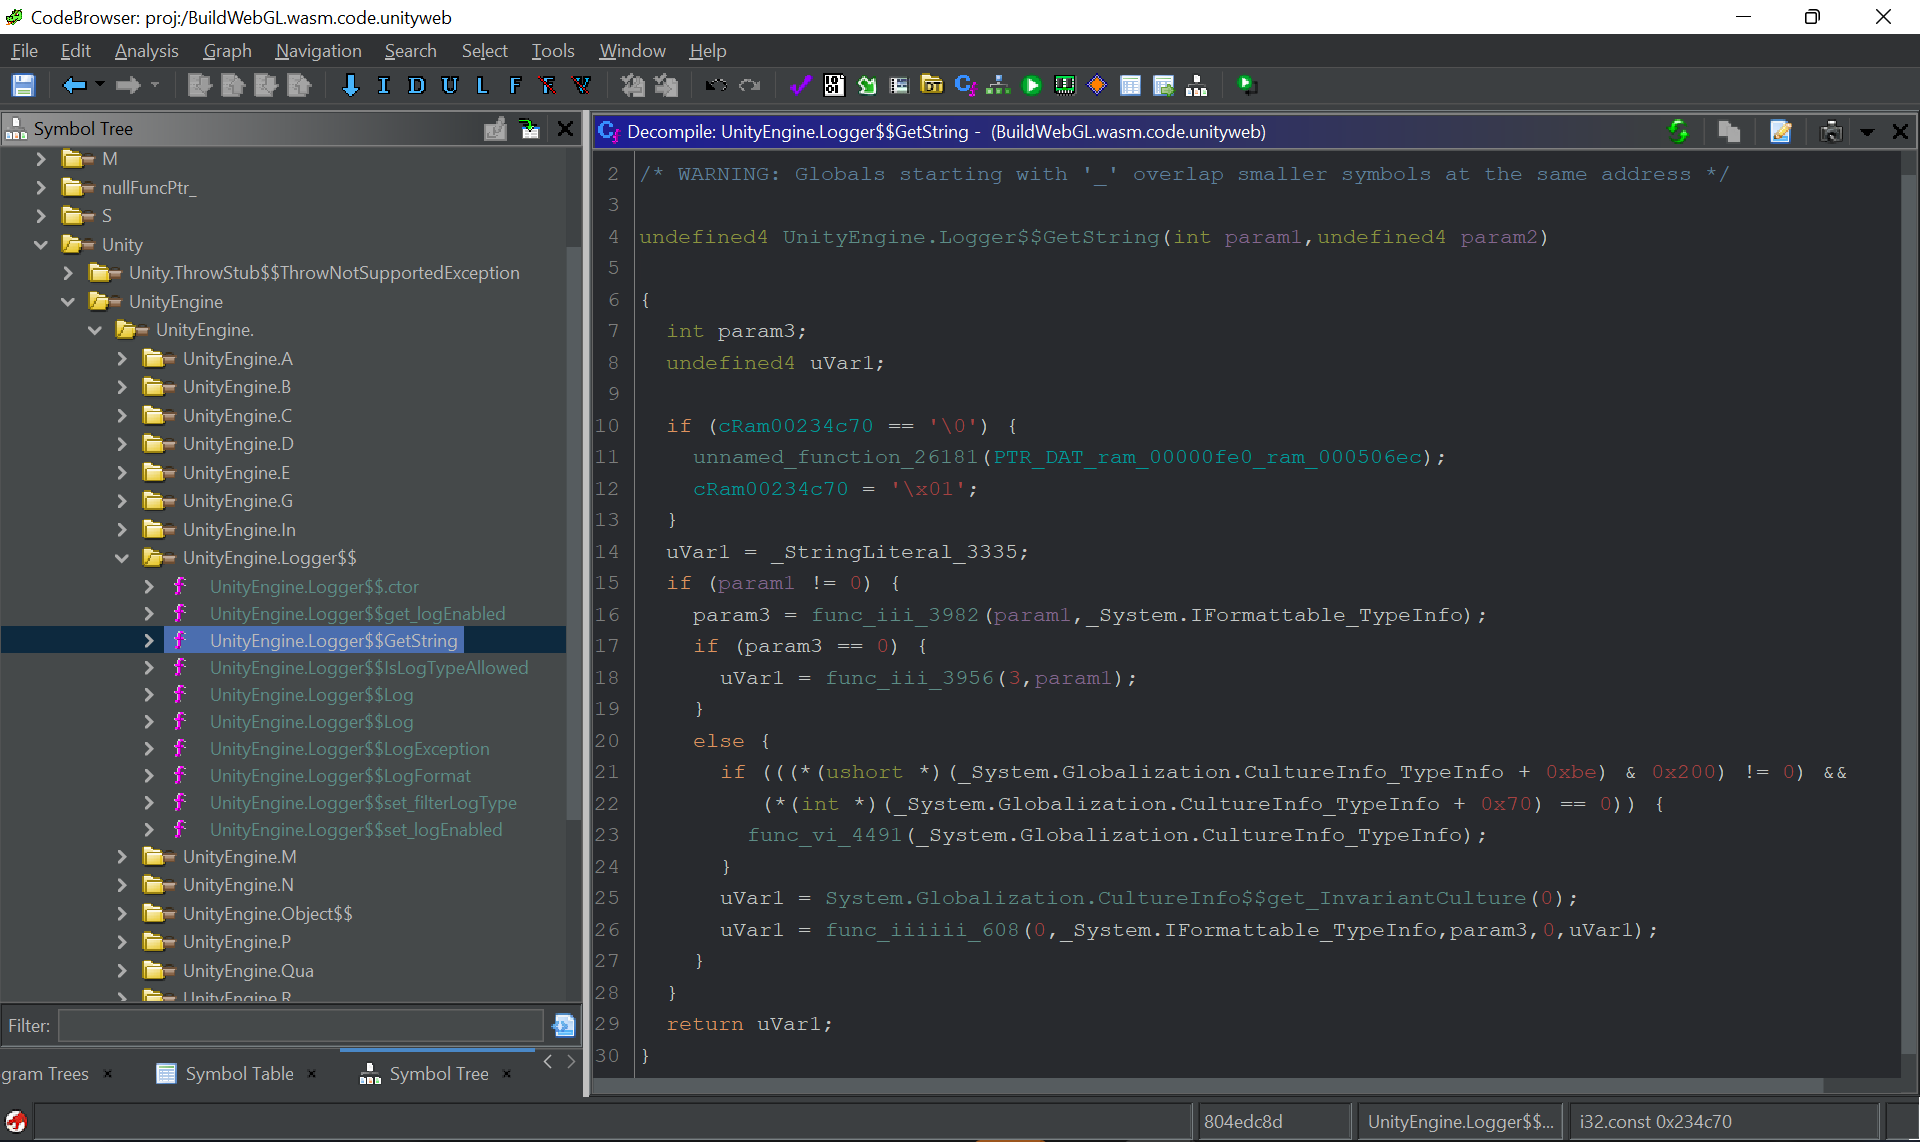
Task: Click the orange diamond toolbar icon
Action: (1097, 86)
